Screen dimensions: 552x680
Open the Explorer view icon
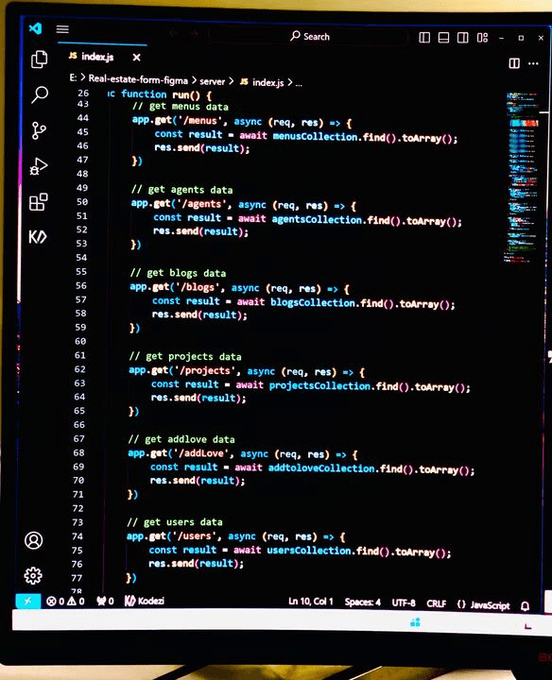[x=39, y=59]
